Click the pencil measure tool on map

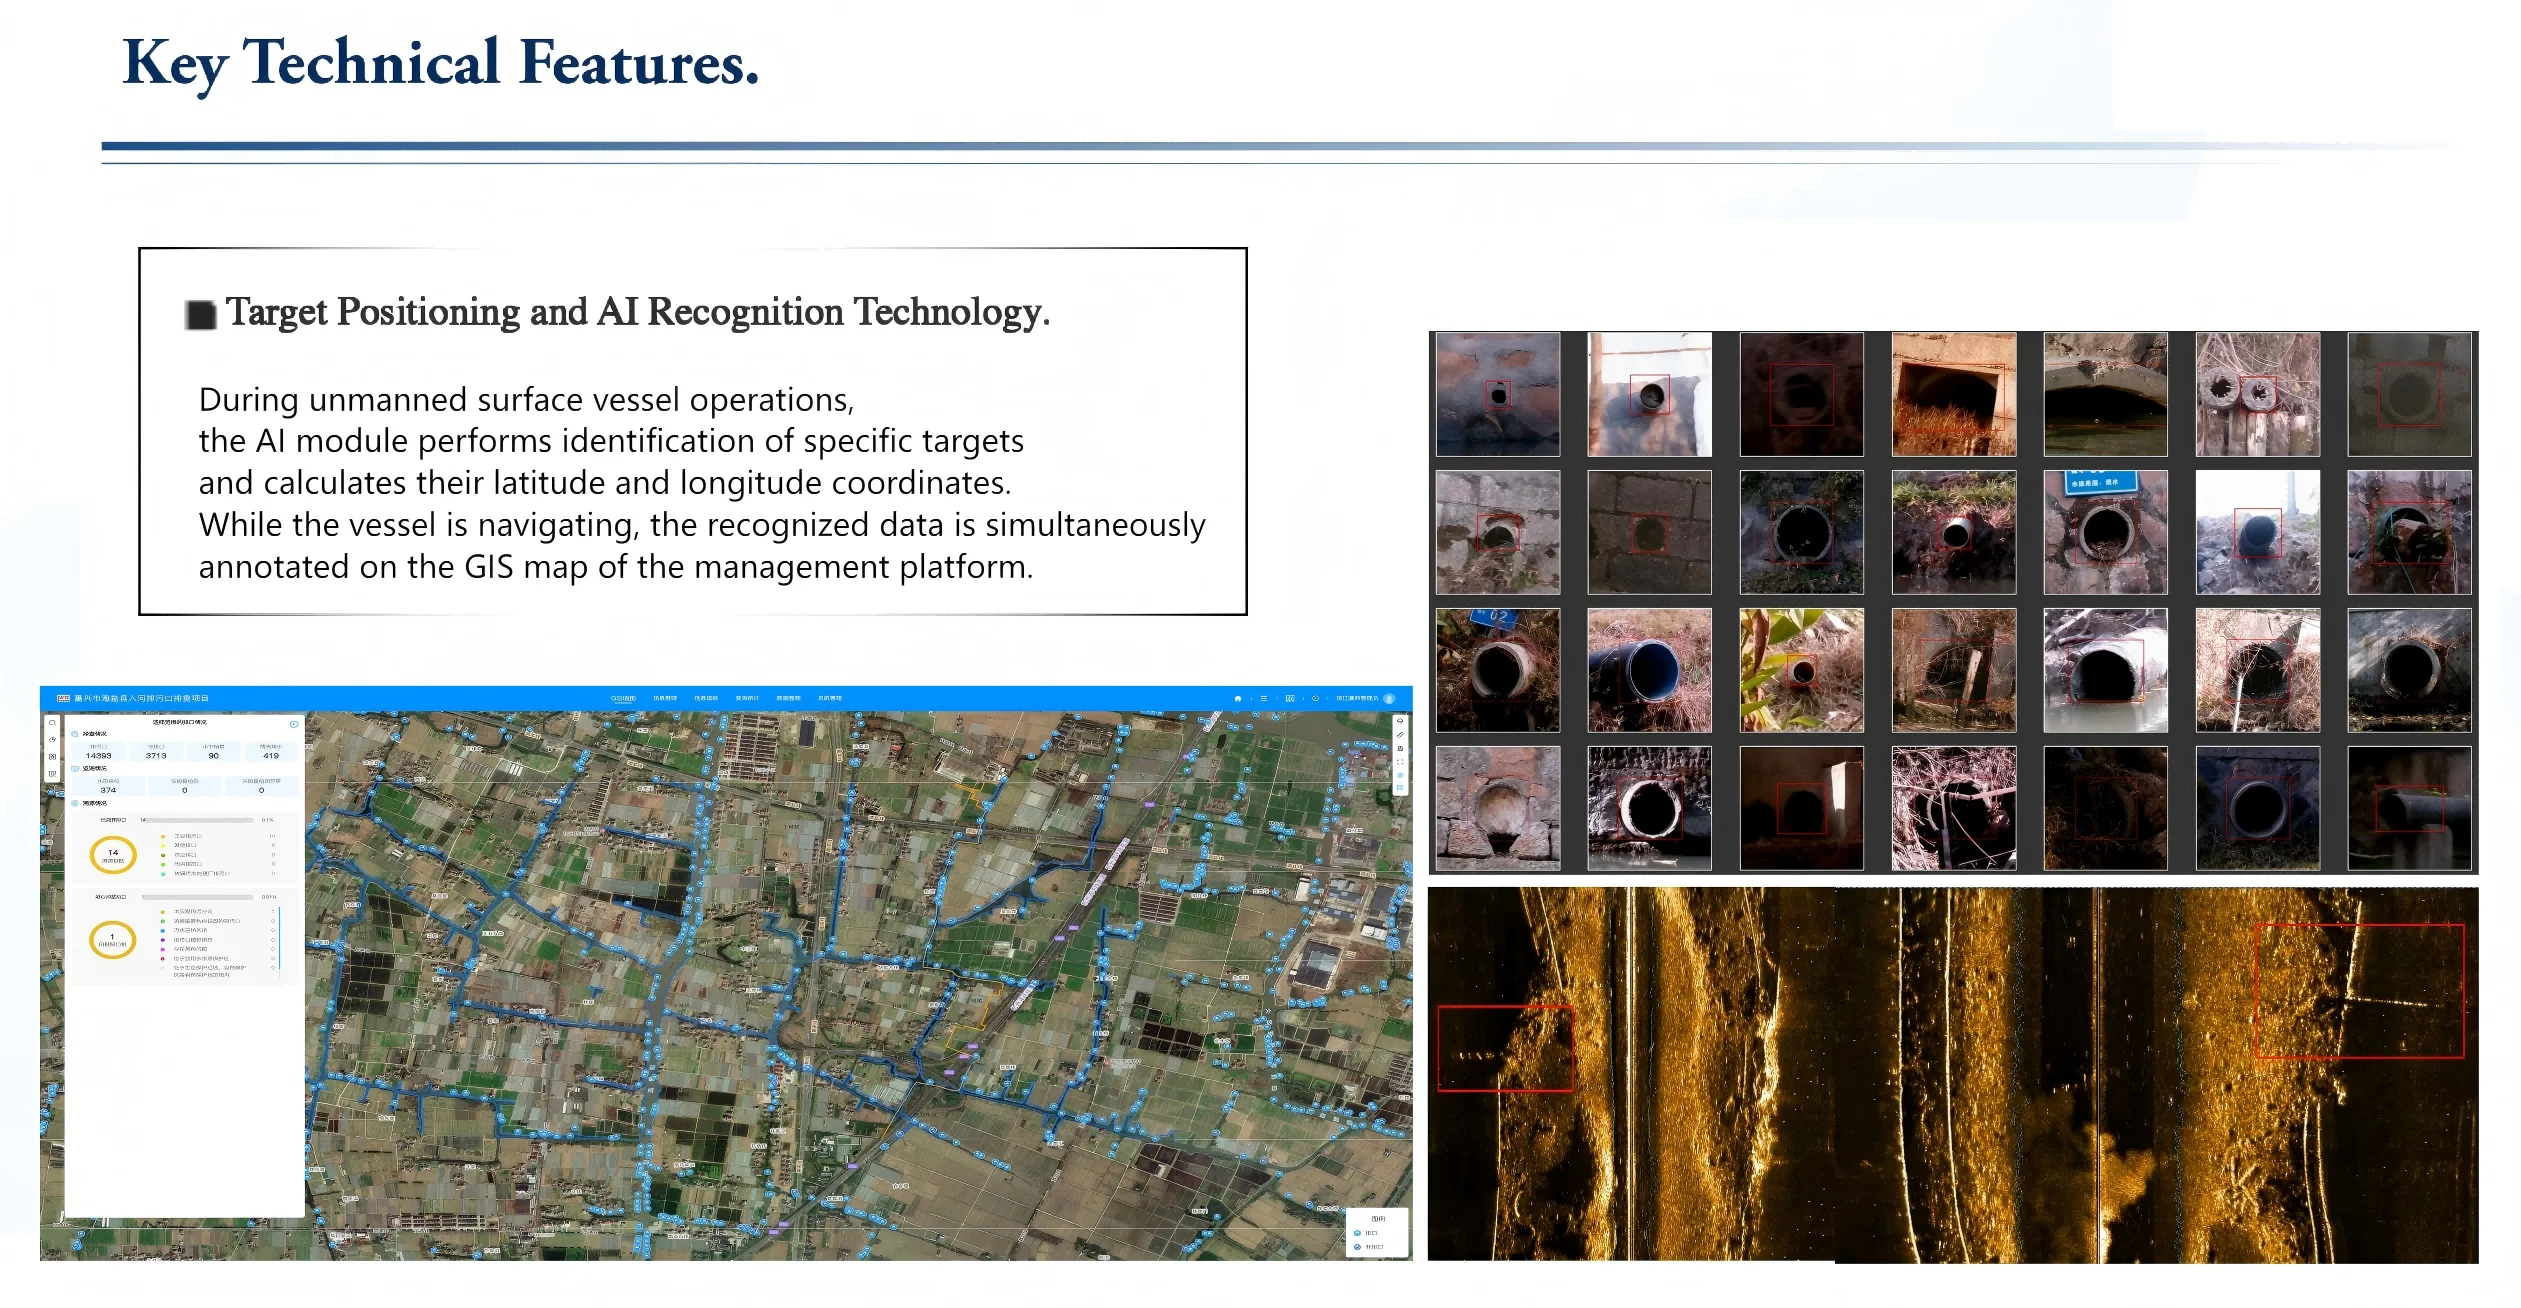coord(1400,735)
